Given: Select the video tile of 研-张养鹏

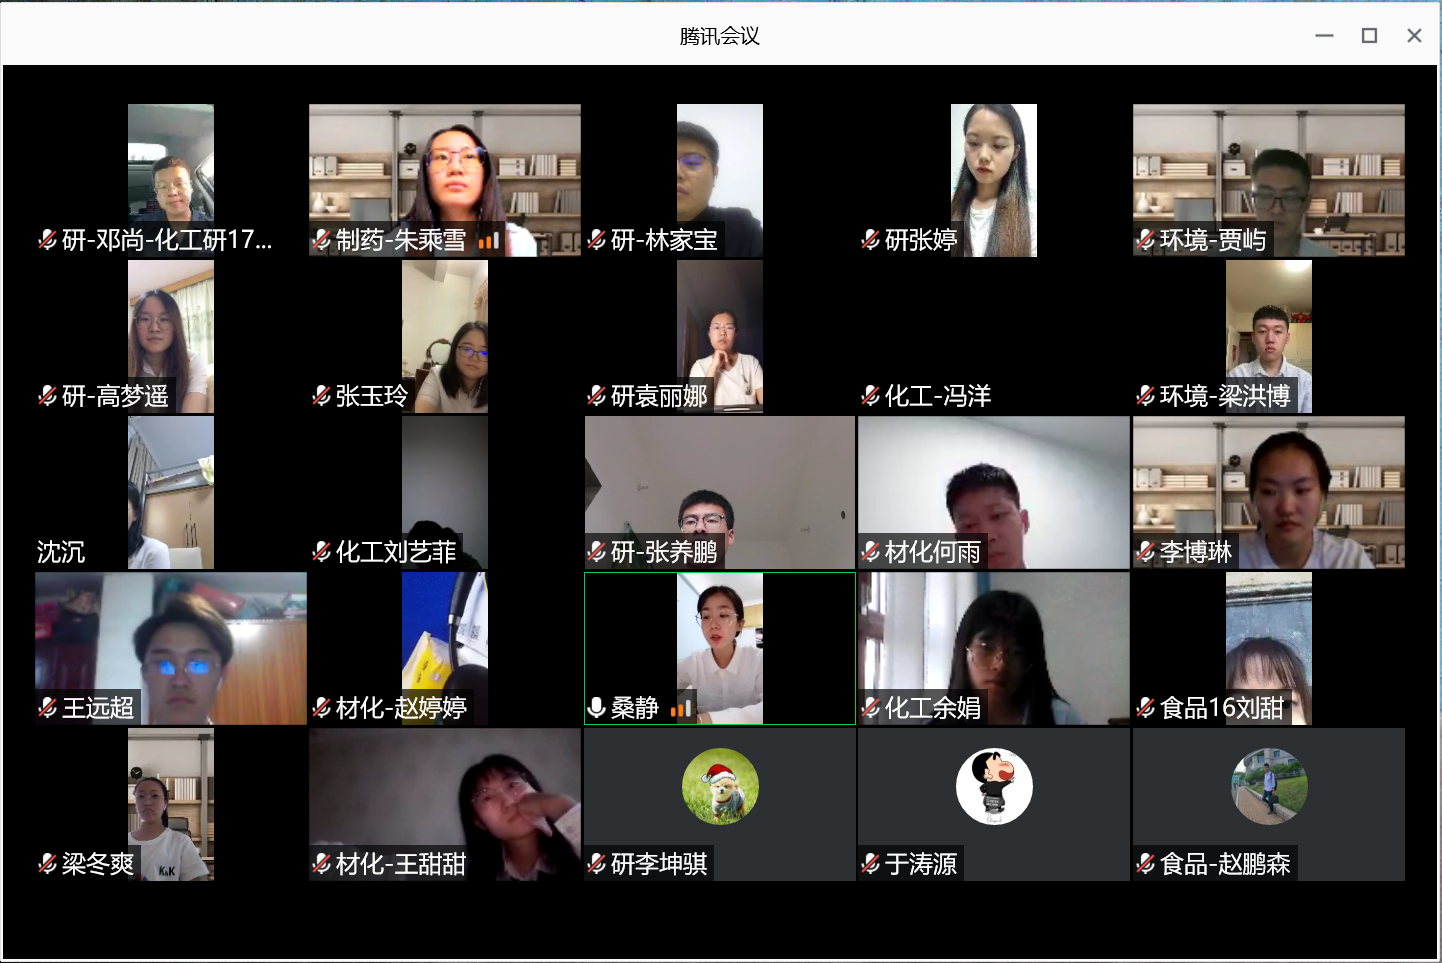Looking at the screenshot, I should click(720, 493).
